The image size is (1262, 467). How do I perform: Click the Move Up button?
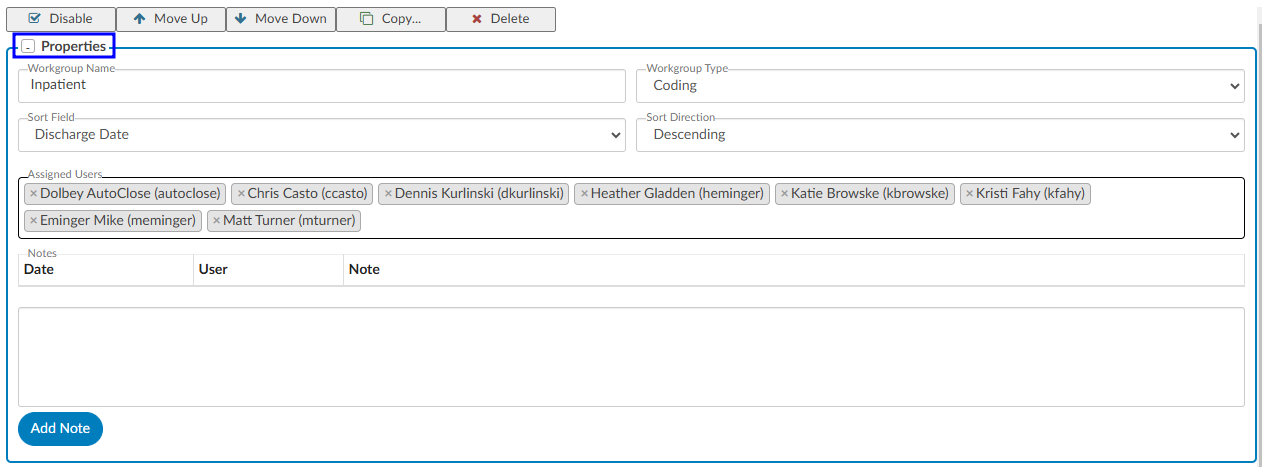[171, 19]
